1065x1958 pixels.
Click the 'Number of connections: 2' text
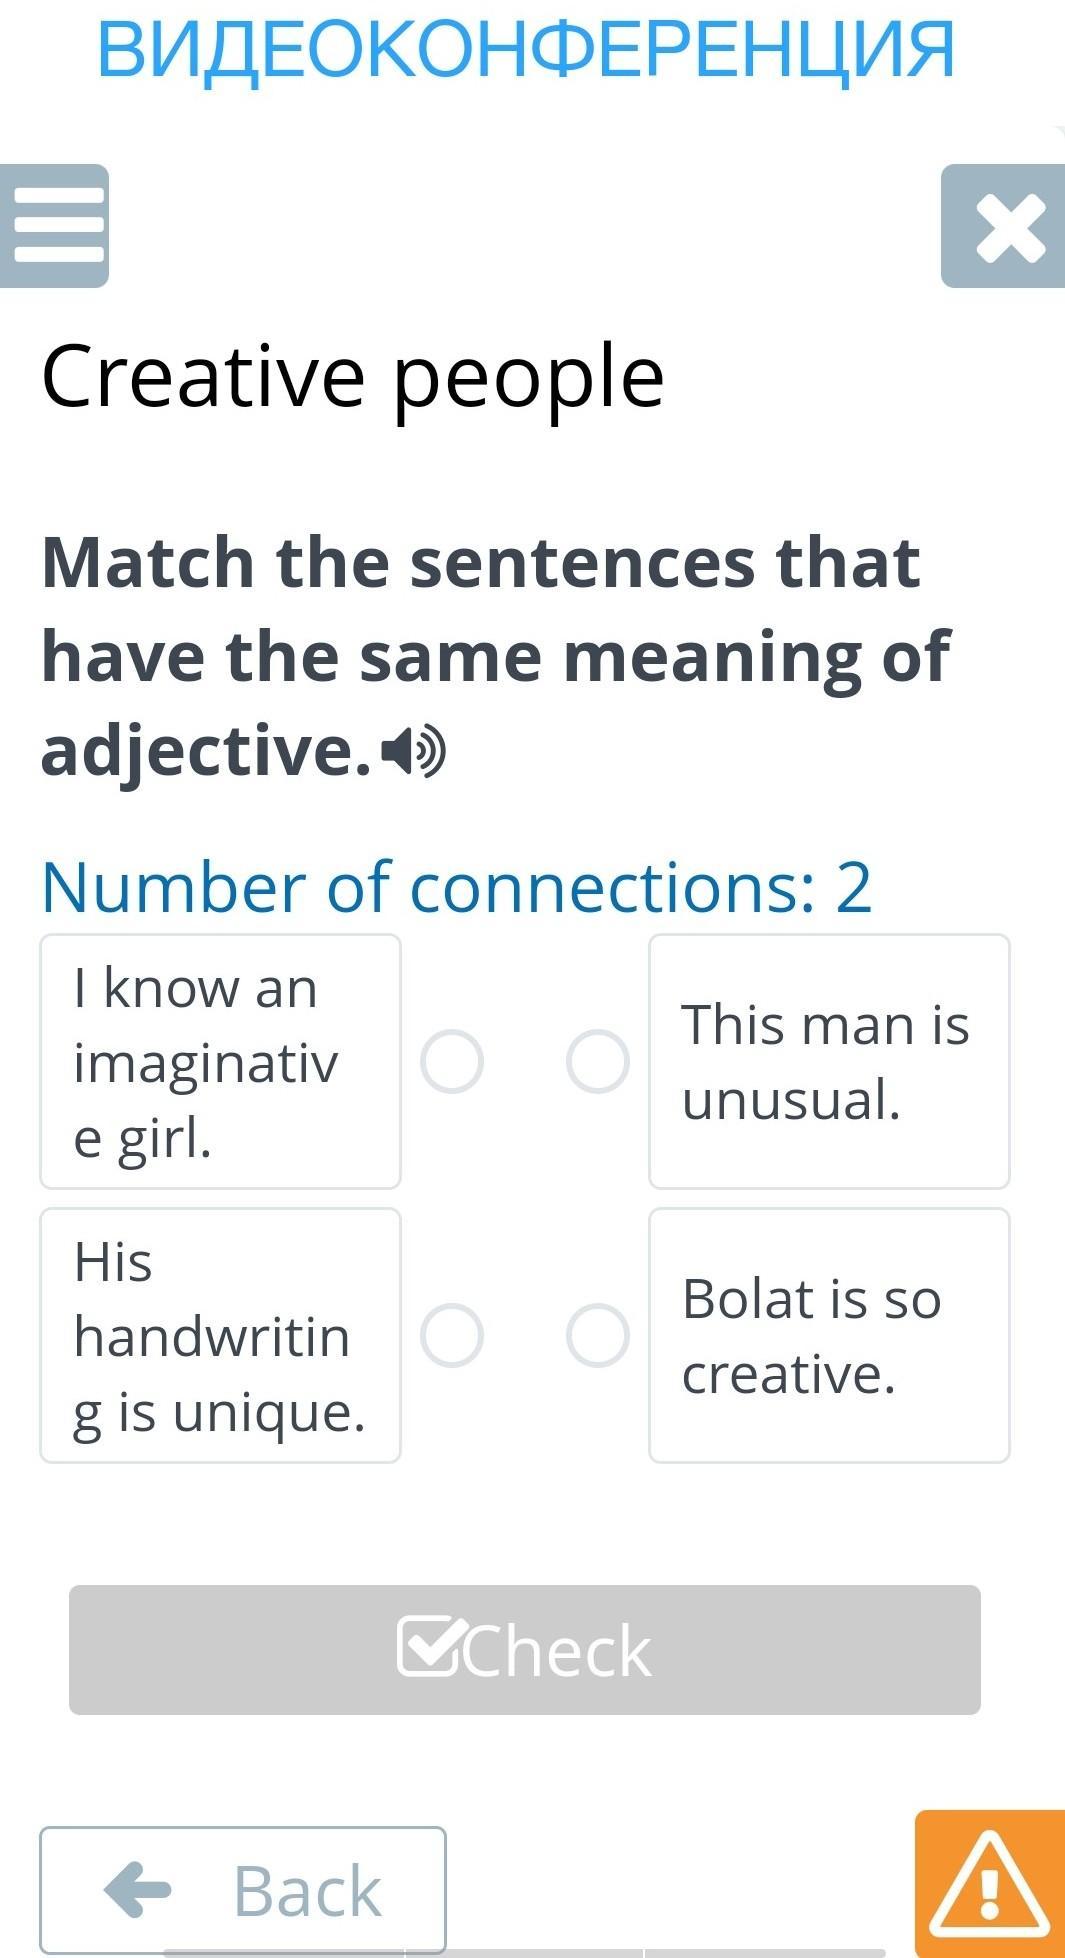point(456,887)
